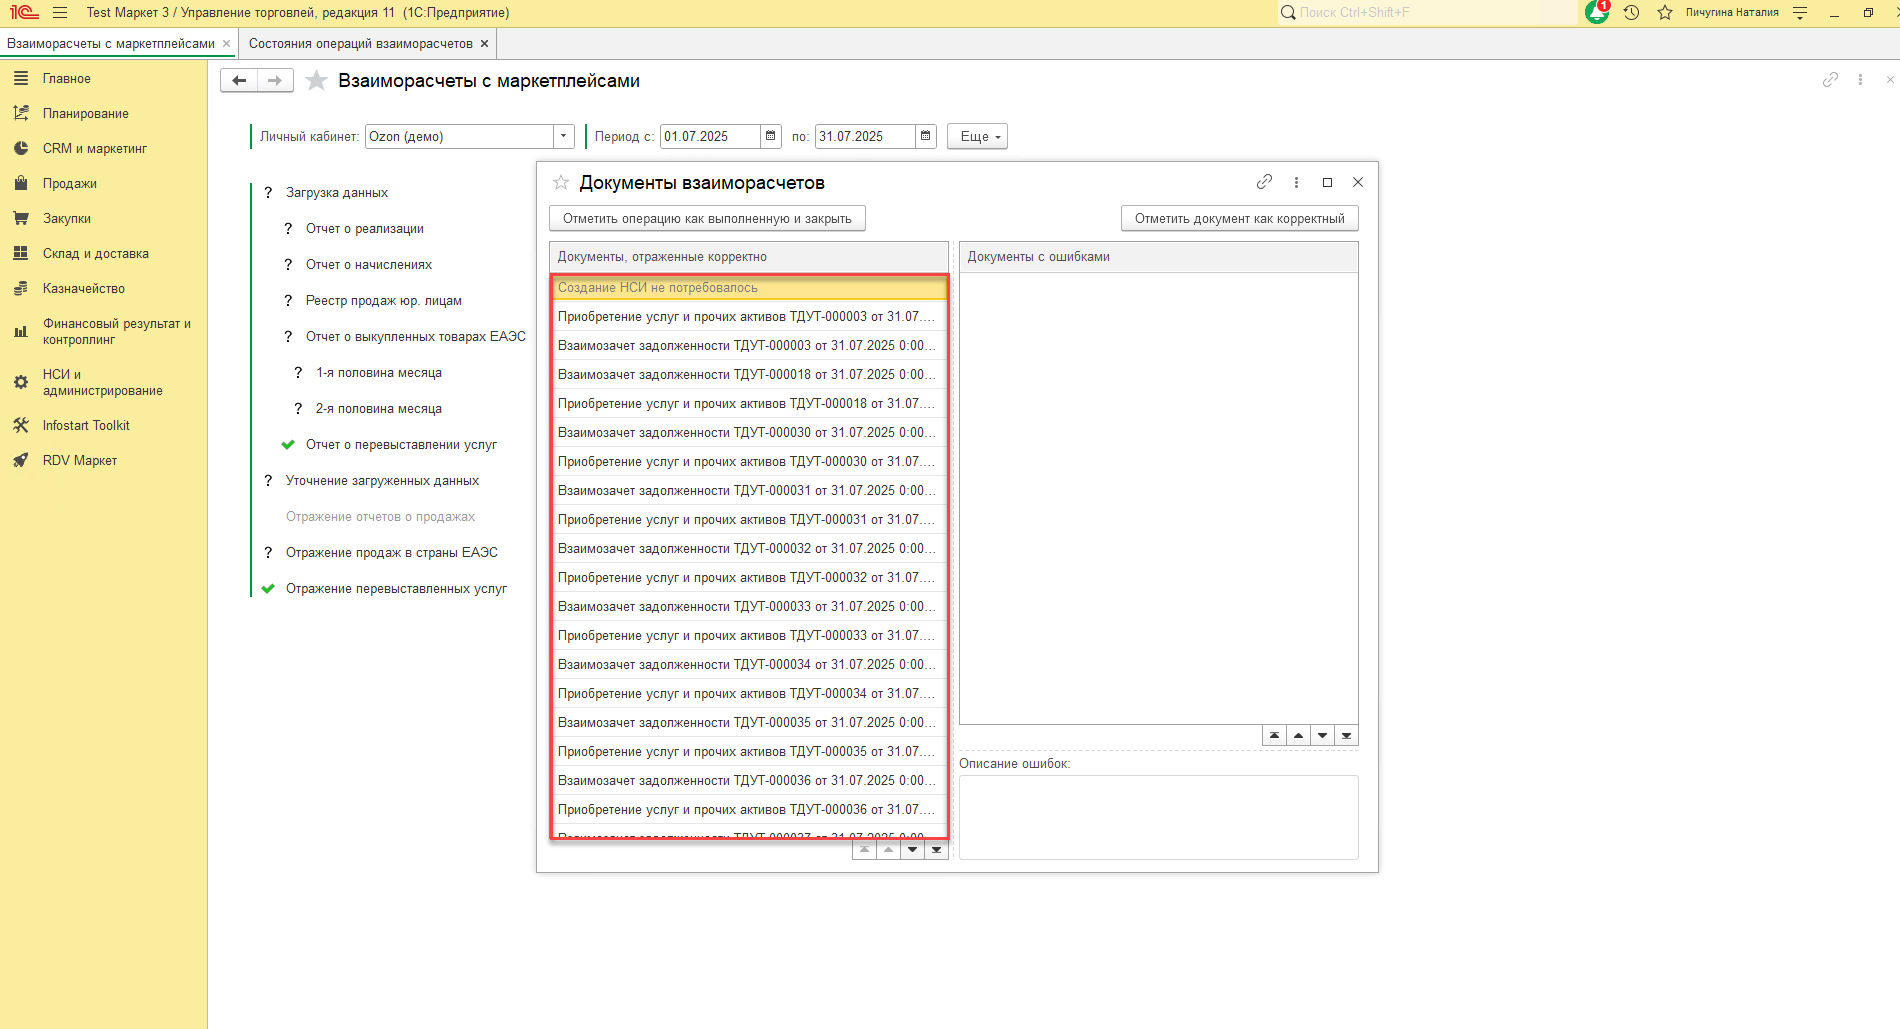This screenshot has width=1900, height=1029.
Task: Select Взаимозачет задолженности ТДУТ-000018 row
Action: coord(746,374)
